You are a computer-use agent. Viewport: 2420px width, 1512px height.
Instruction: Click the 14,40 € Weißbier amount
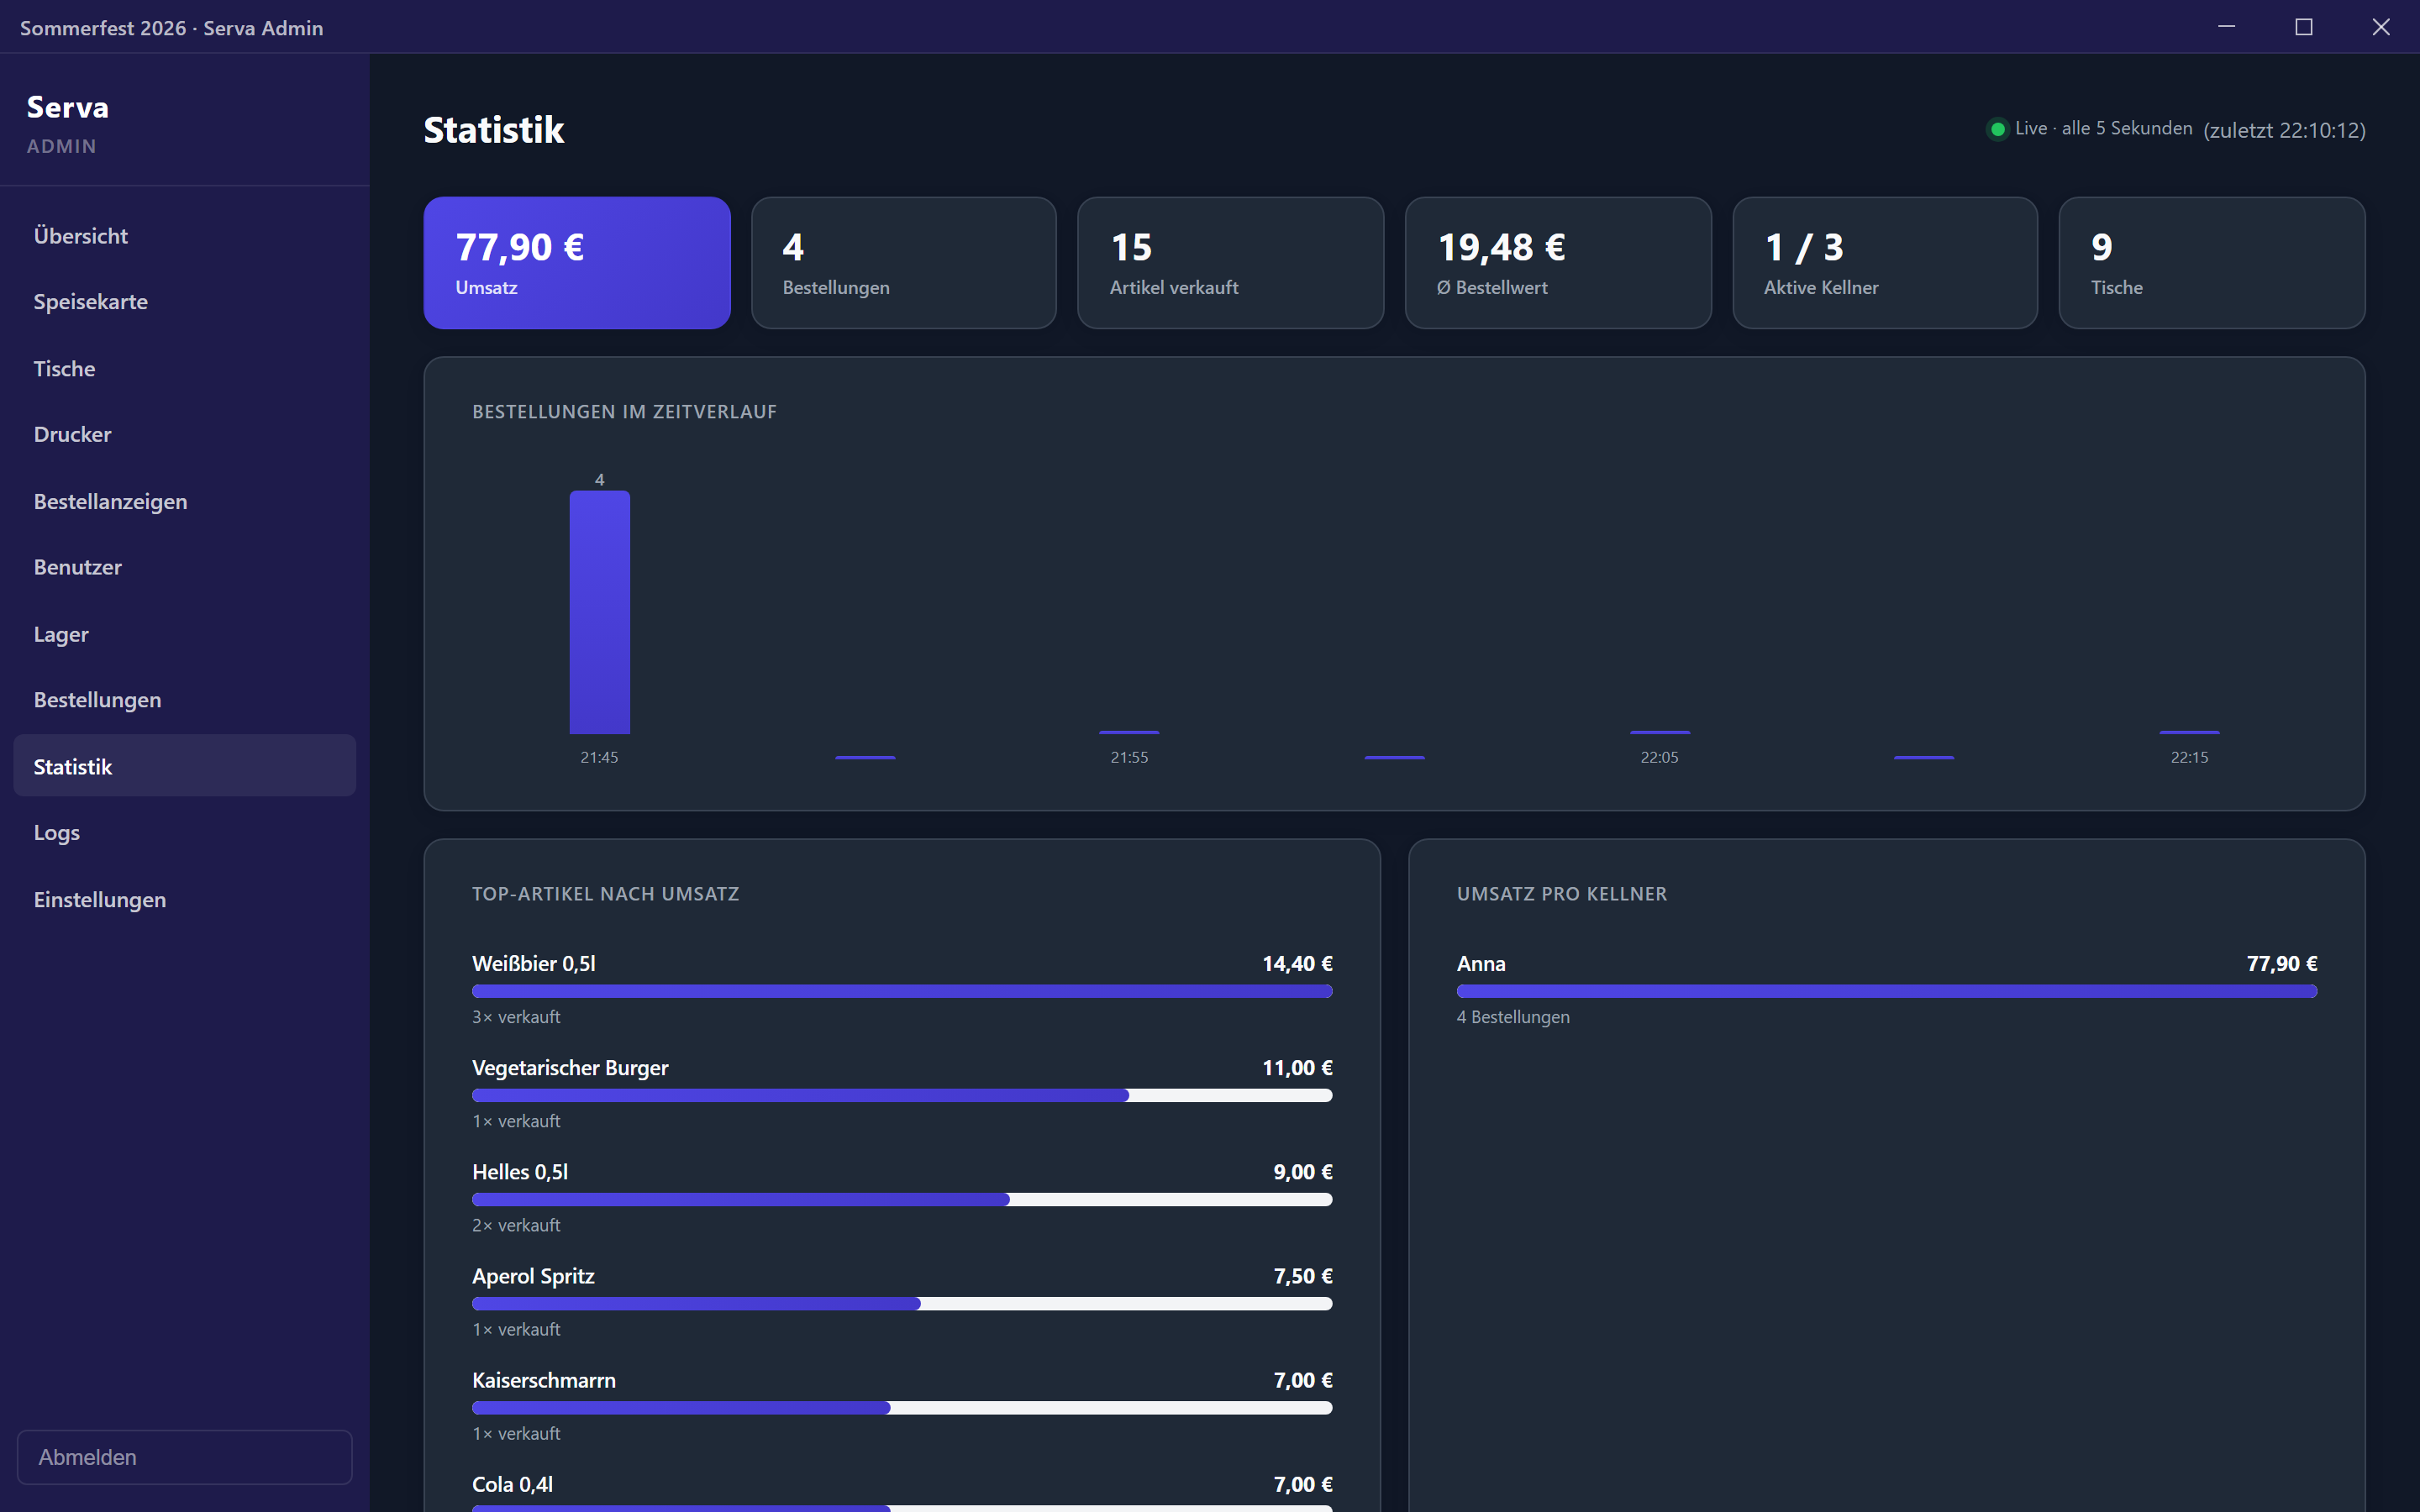coord(1297,963)
